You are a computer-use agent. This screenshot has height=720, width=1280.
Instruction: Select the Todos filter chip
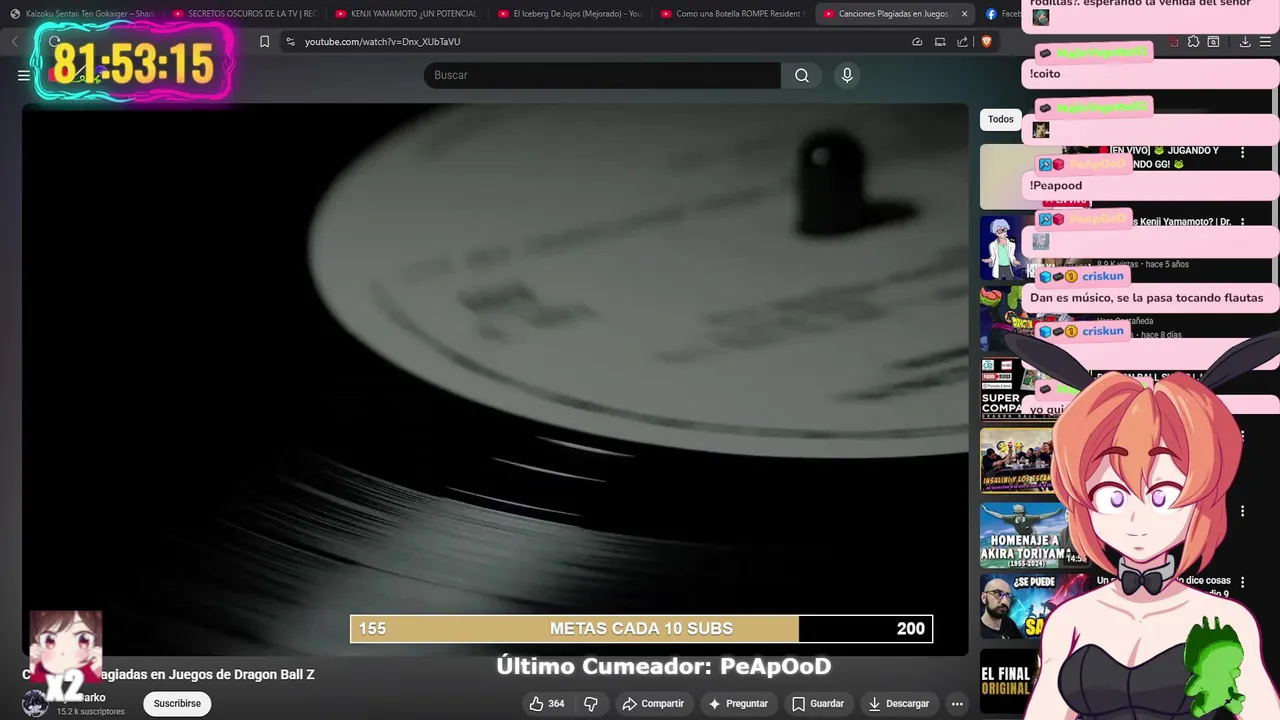1001,119
